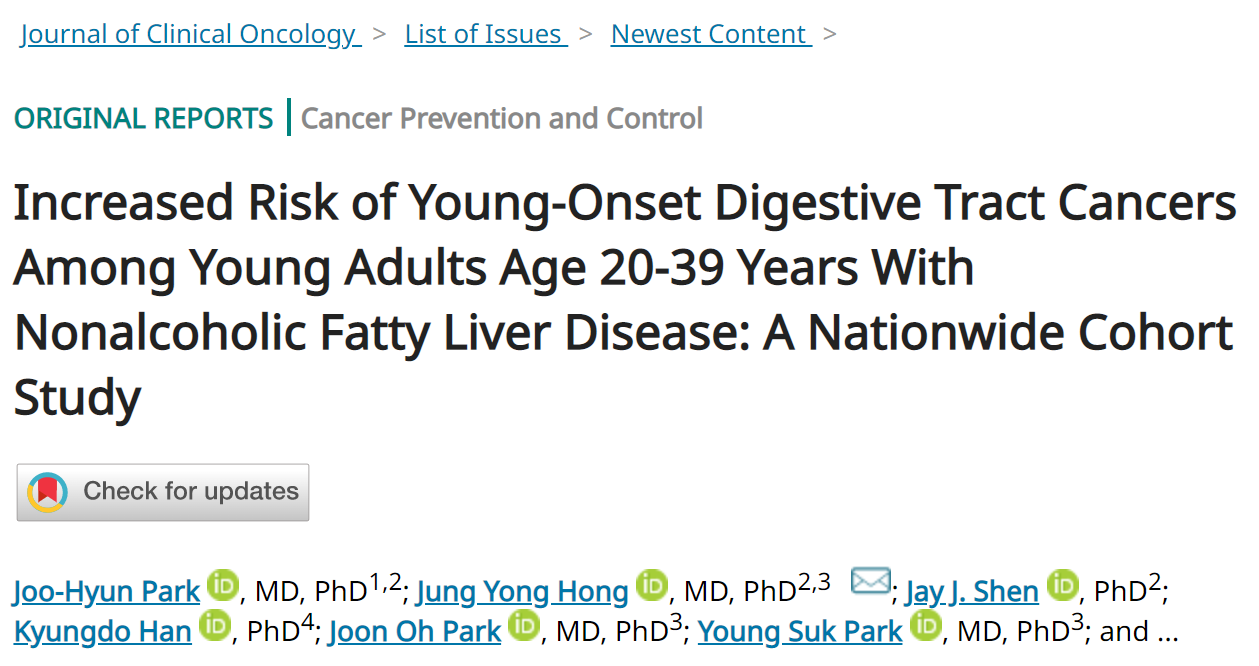This screenshot has width=1259, height=666.
Task: Go to Journal of Clinical Oncology breadcrumb
Action: pyautogui.click(x=190, y=34)
